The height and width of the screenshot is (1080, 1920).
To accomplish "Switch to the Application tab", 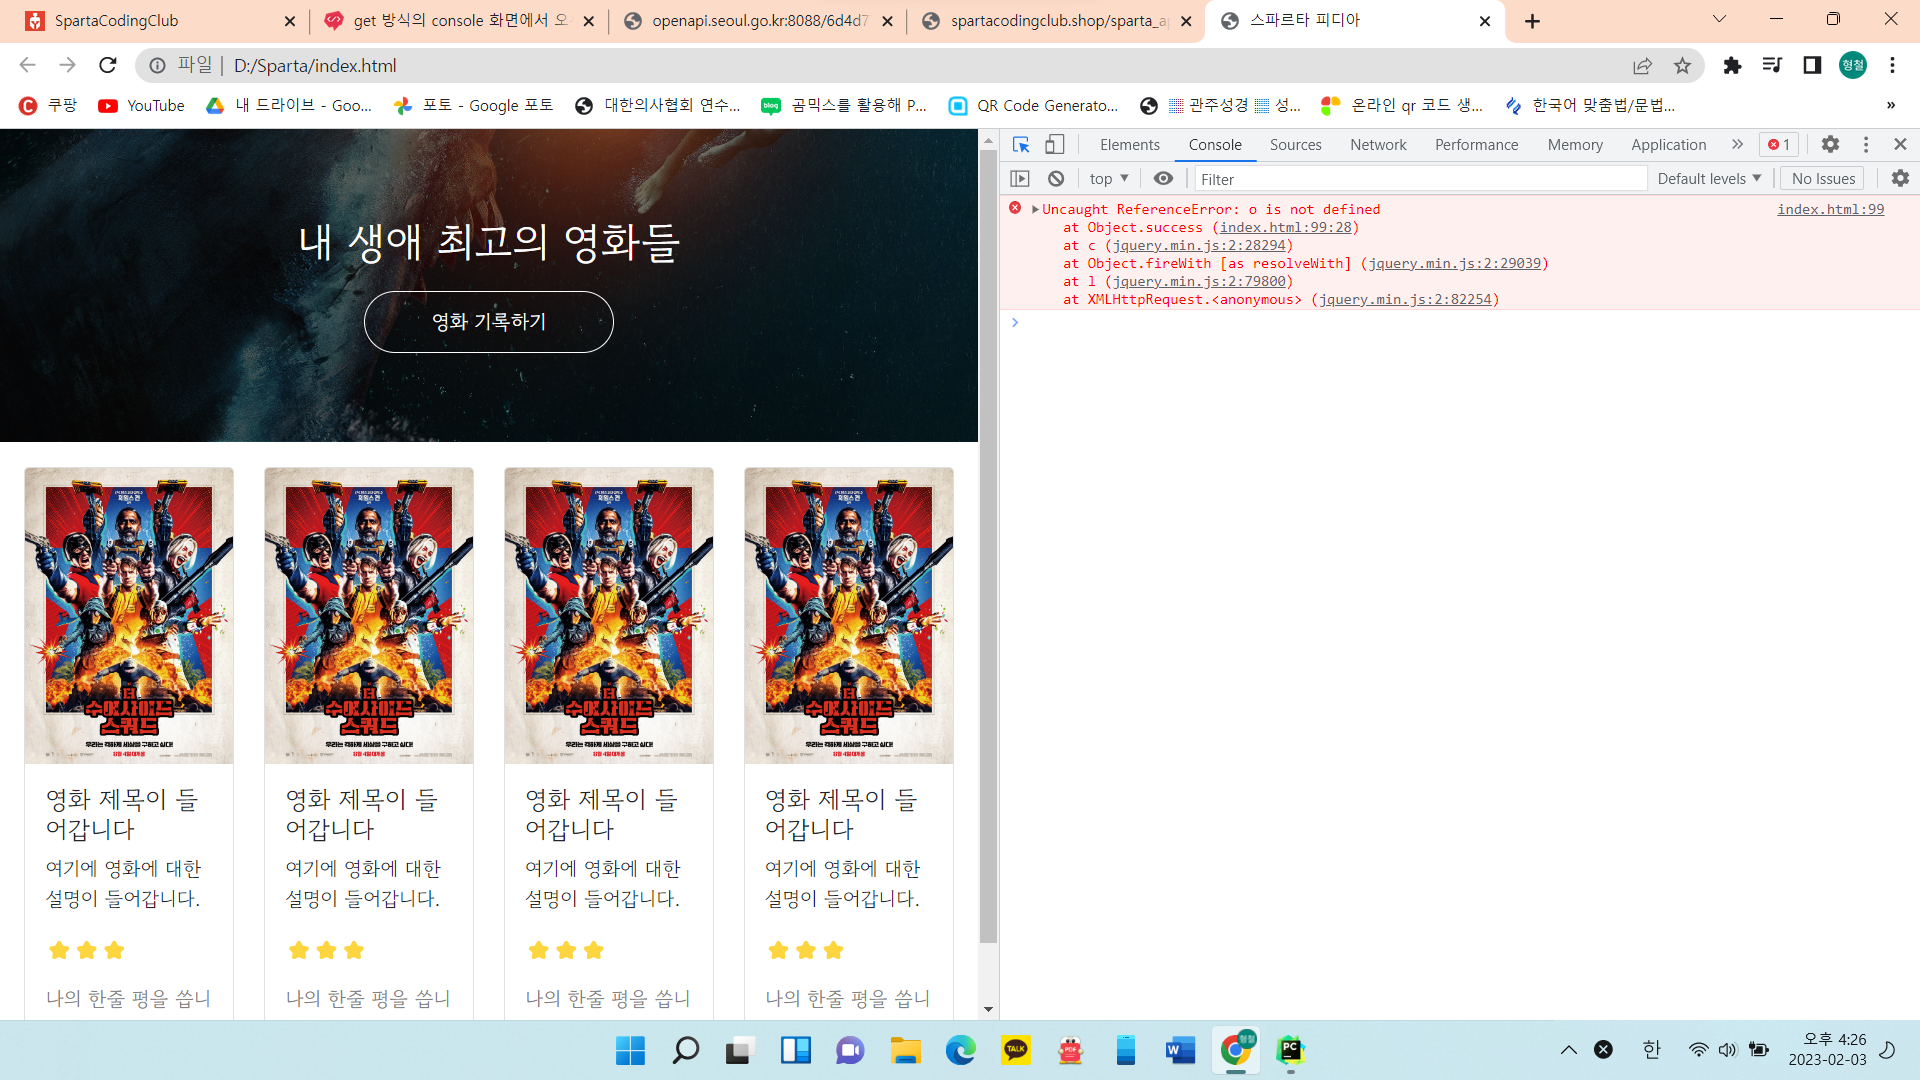I will point(1668,145).
